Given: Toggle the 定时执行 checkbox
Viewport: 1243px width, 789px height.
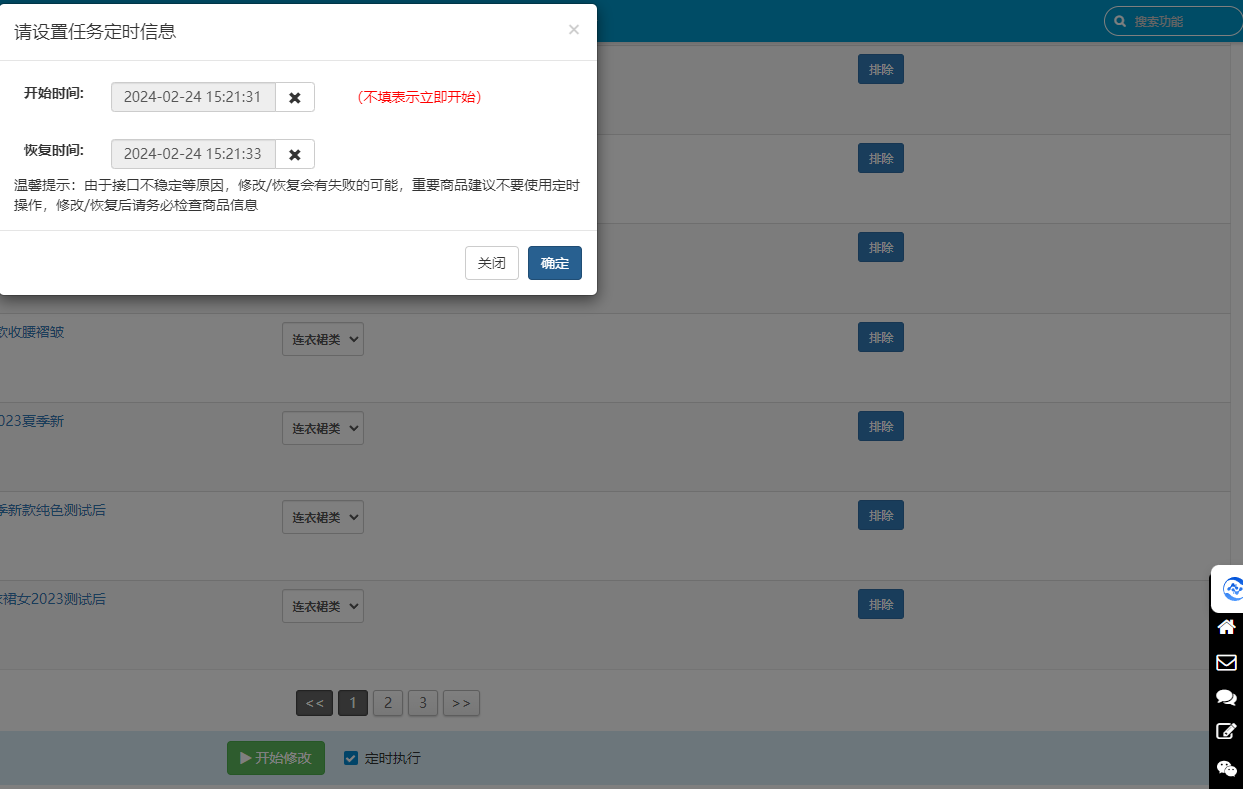Looking at the screenshot, I should 351,758.
